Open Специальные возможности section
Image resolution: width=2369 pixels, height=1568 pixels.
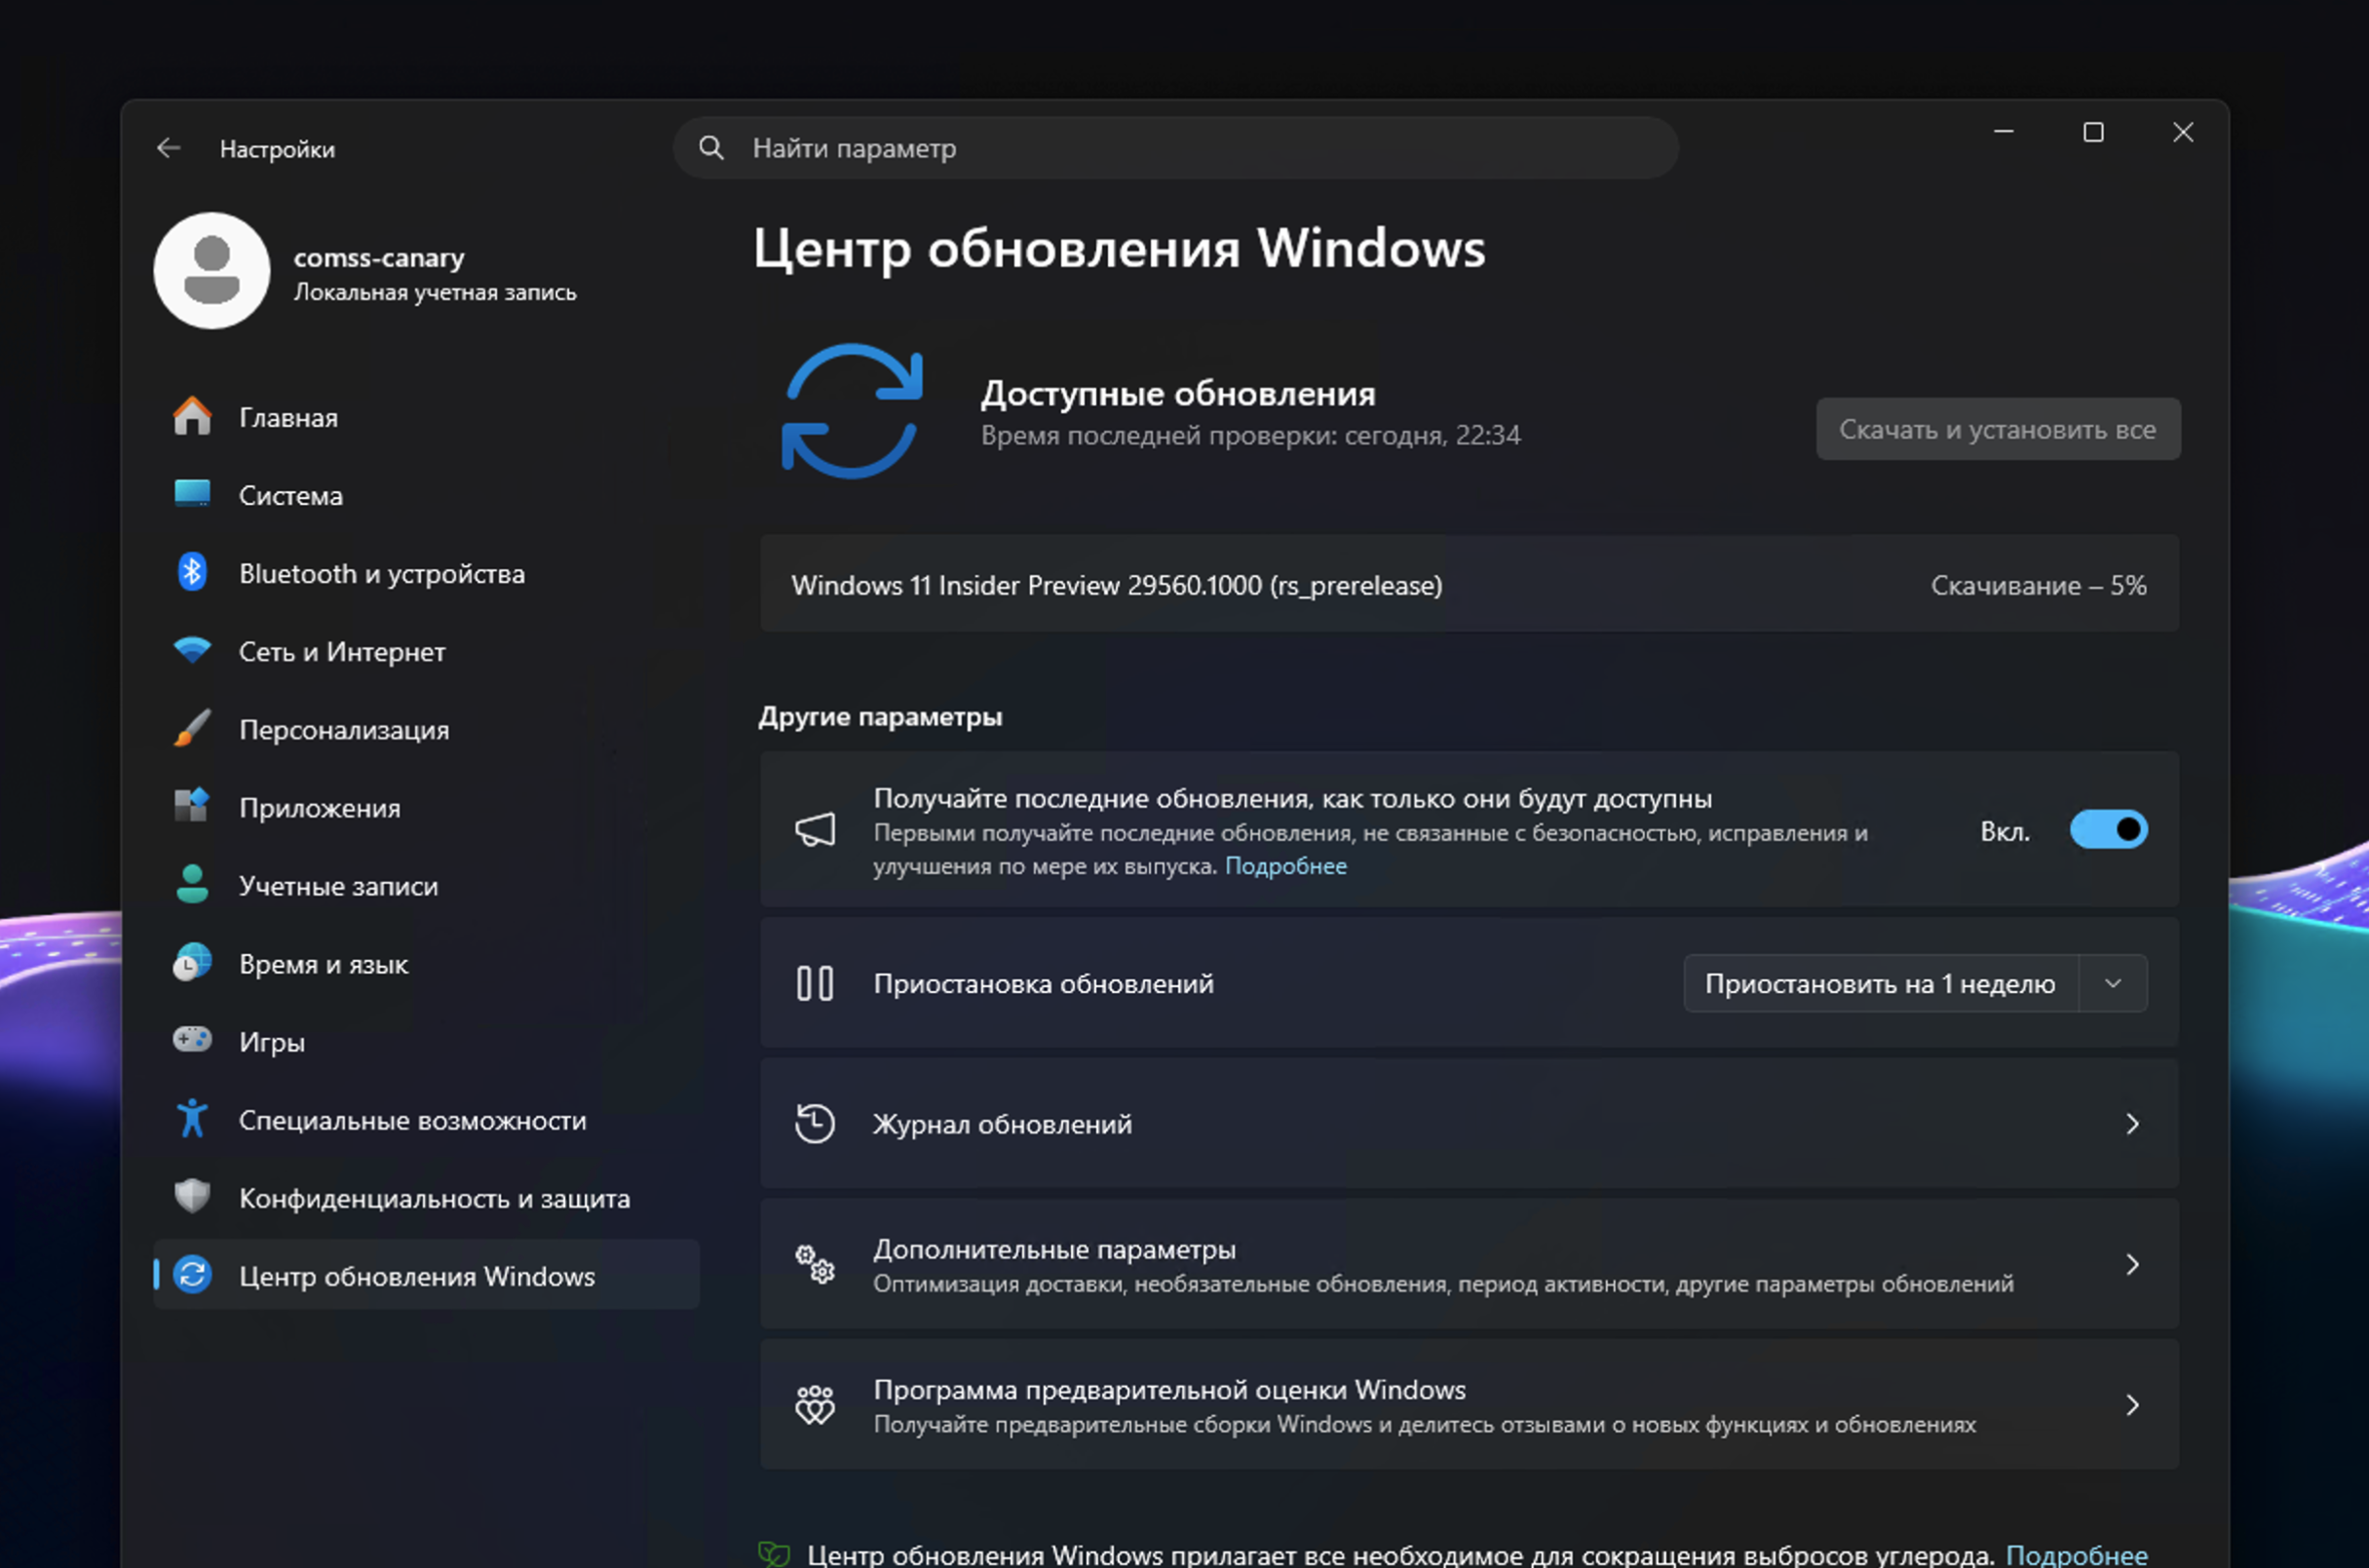pos(426,1119)
